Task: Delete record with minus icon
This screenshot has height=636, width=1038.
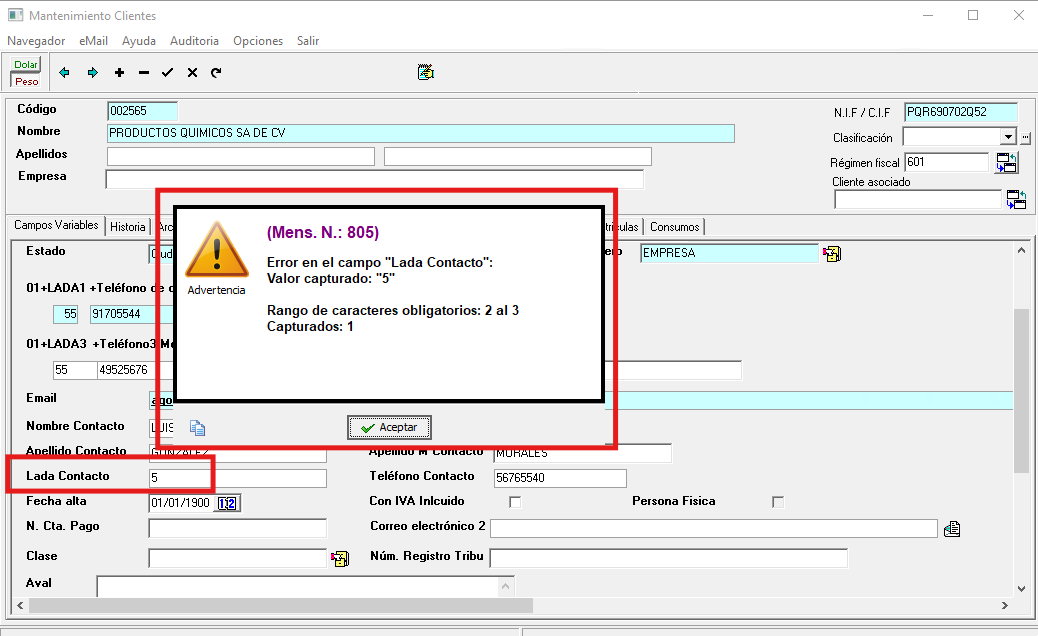Action: click(x=144, y=73)
